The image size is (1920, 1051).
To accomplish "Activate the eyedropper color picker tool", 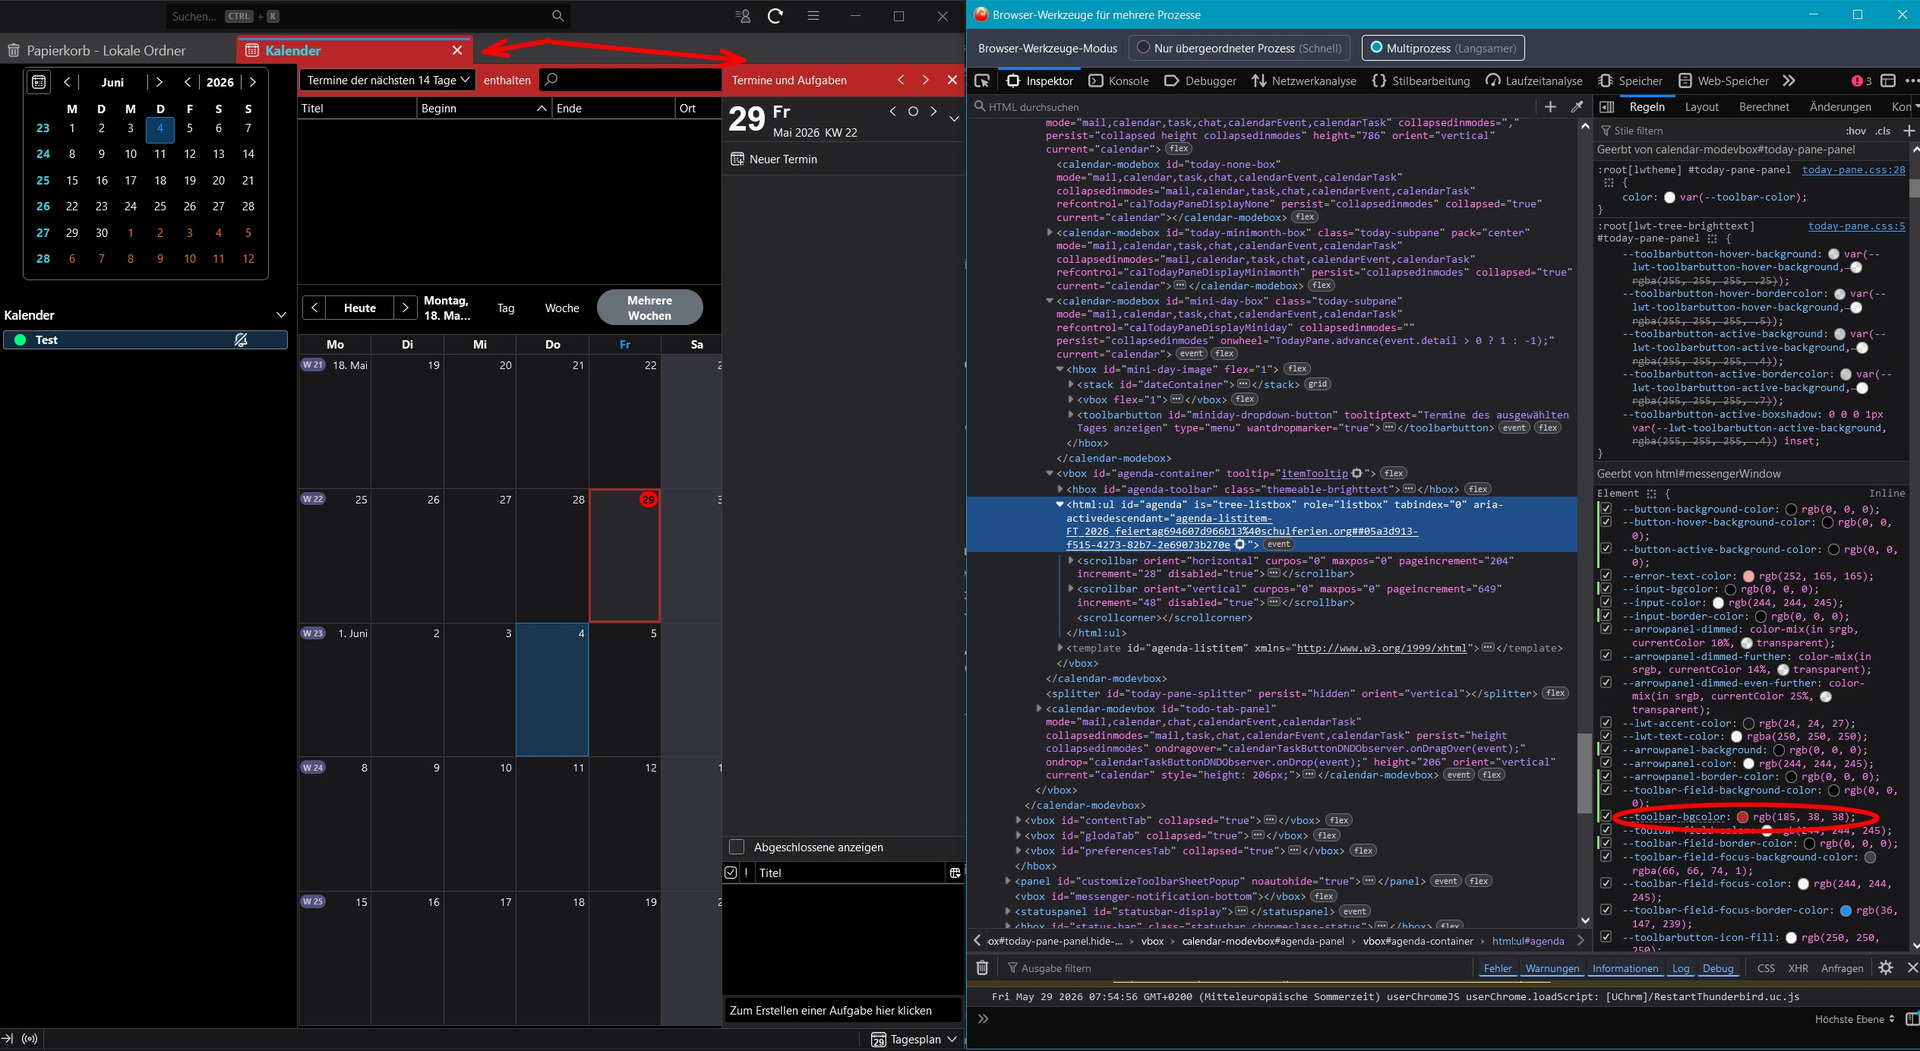I will point(1577,107).
